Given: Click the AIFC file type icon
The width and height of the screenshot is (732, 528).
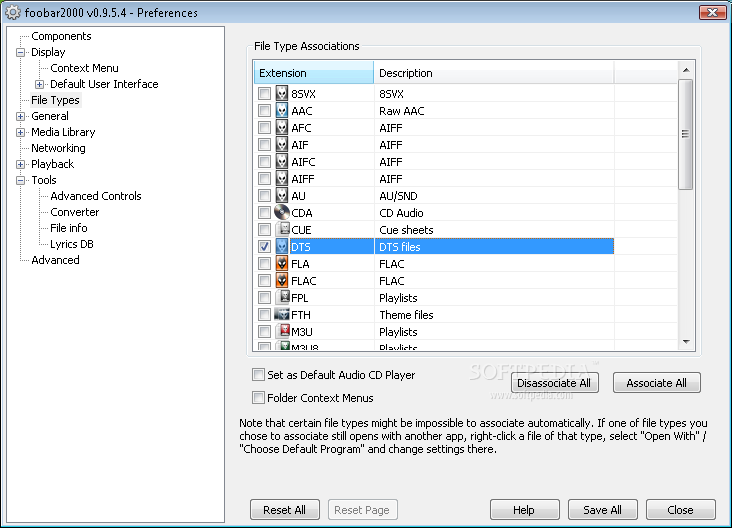Looking at the screenshot, I should click(x=282, y=162).
